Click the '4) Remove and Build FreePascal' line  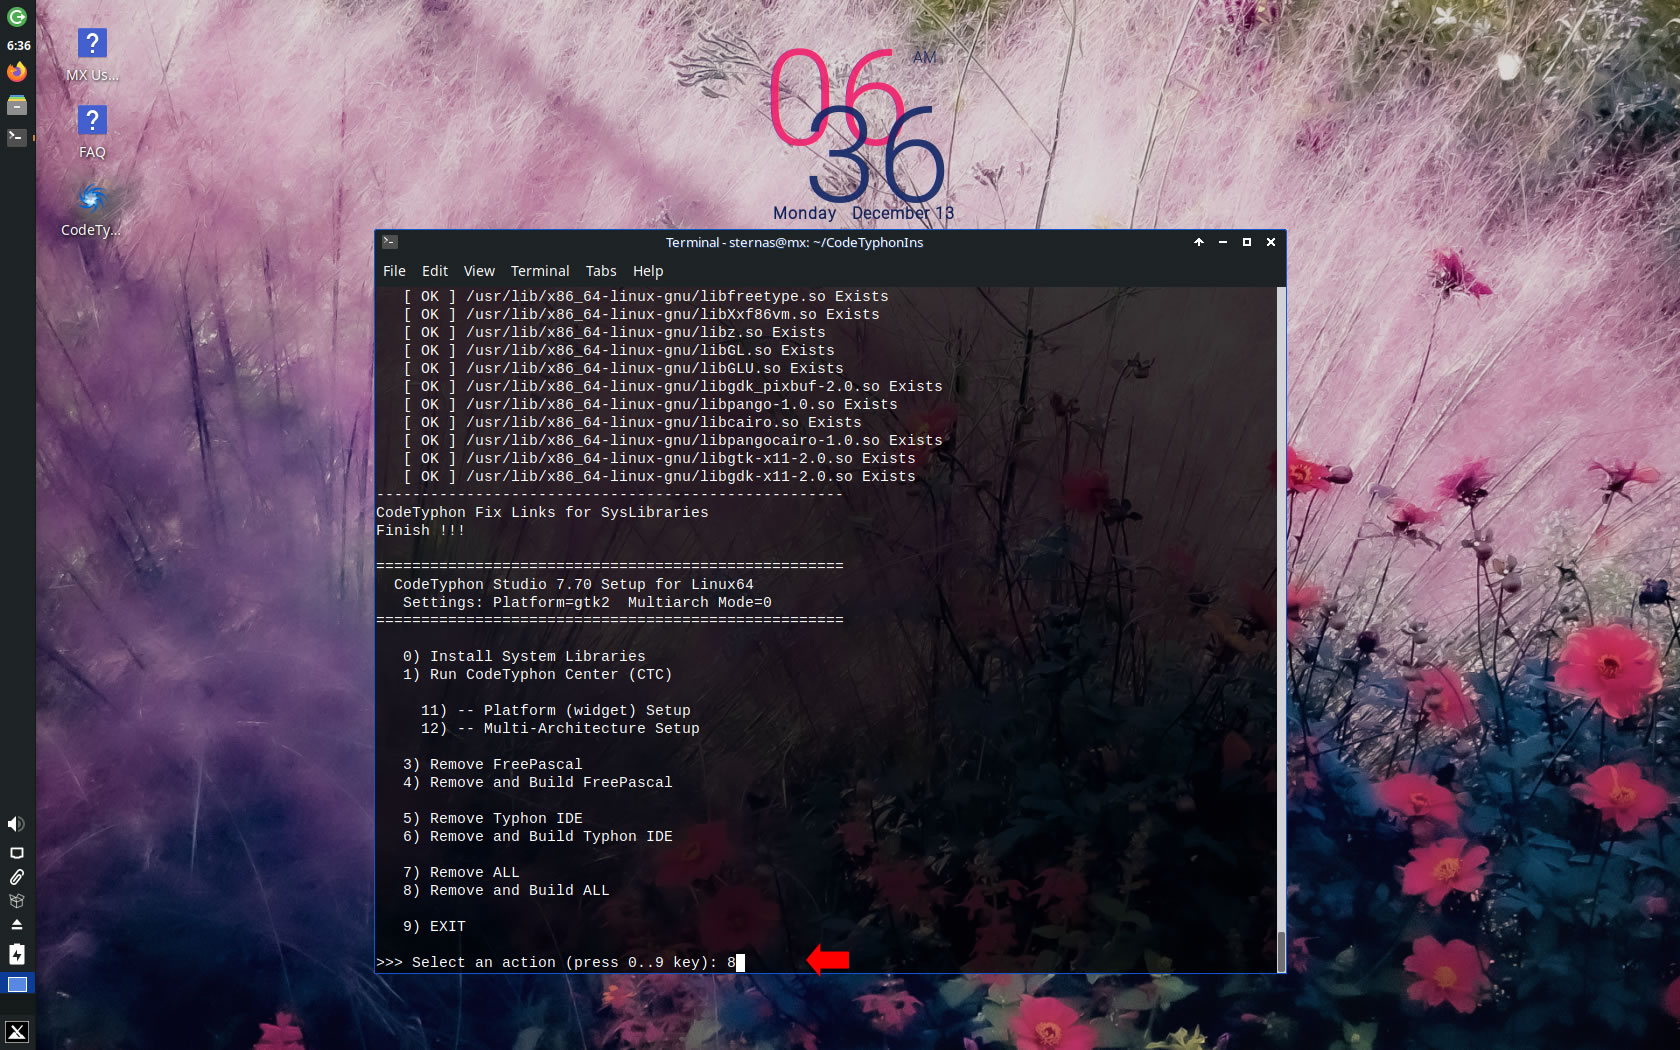[537, 783]
